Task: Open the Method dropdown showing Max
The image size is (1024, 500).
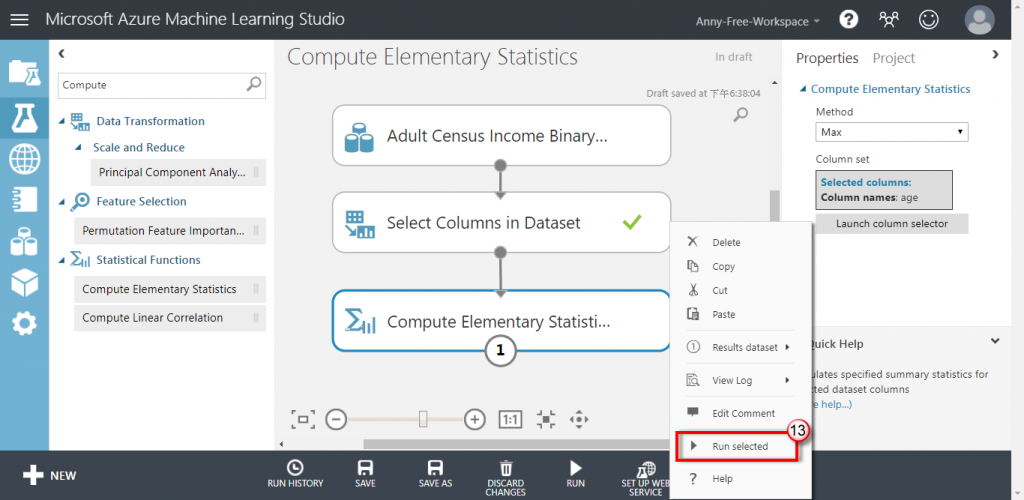Action: tap(892, 132)
